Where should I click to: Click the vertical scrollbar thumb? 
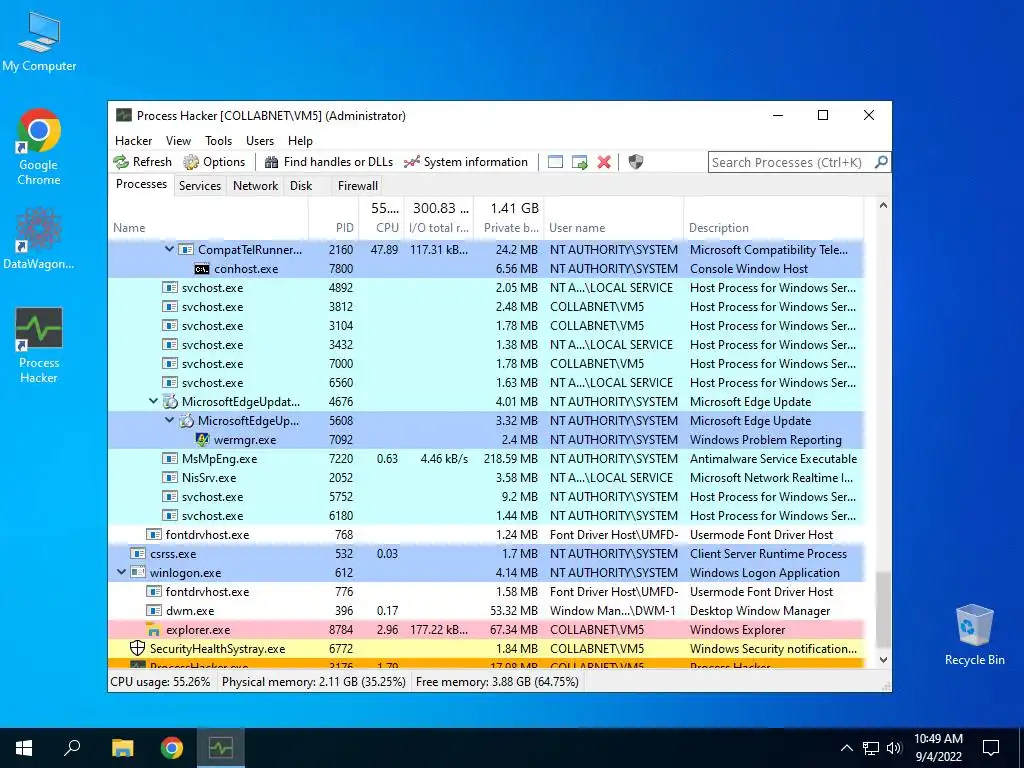(x=883, y=609)
